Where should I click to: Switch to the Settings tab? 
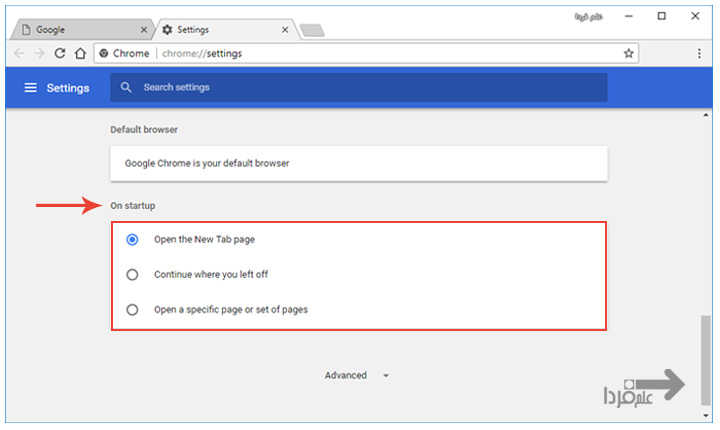point(220,30)
